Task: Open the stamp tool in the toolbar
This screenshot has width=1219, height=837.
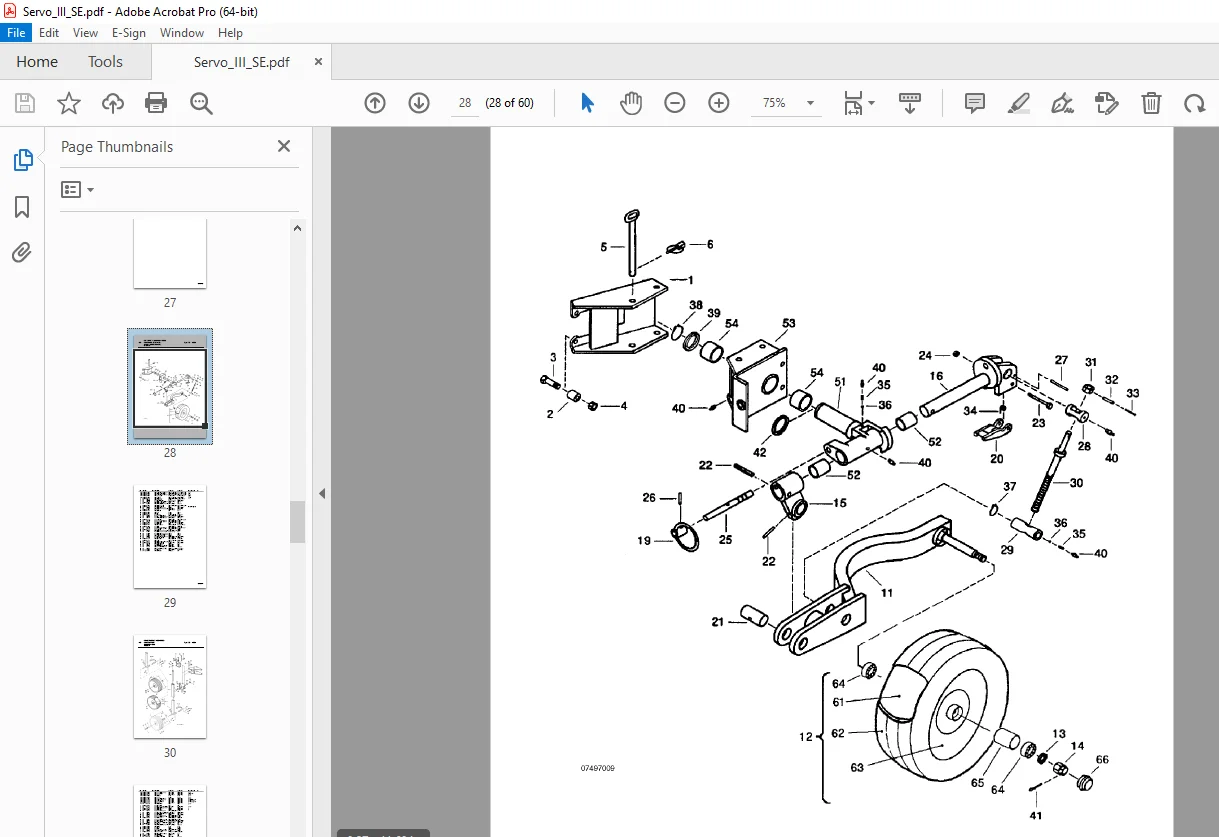Action: (x=1107, y=103)
